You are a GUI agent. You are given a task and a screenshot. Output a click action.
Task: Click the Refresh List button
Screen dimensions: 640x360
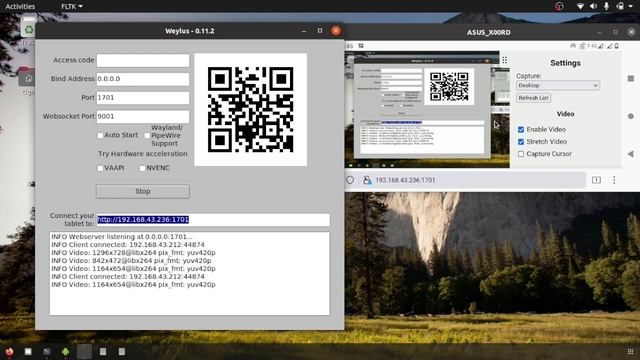point(533,98)
